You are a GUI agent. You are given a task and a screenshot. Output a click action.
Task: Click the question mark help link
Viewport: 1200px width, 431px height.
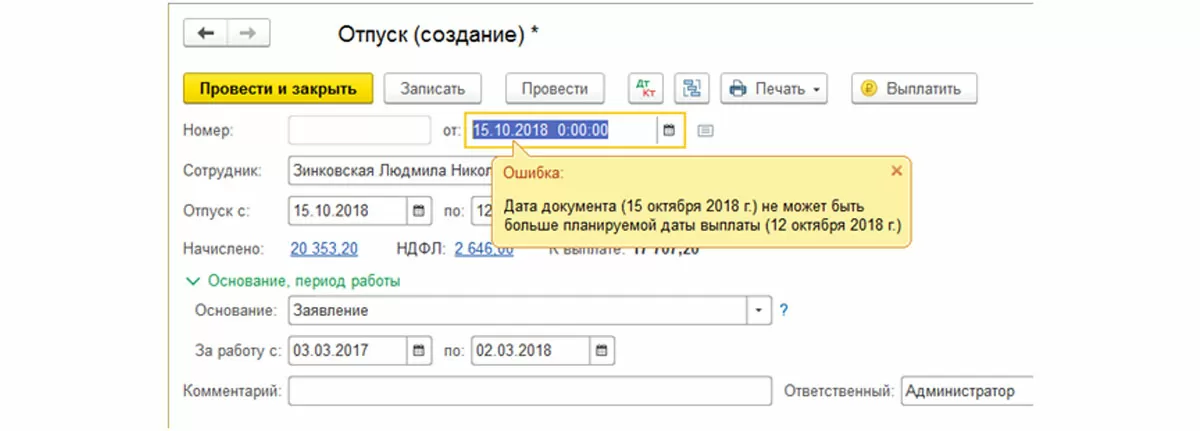click(x=784, y=310)
